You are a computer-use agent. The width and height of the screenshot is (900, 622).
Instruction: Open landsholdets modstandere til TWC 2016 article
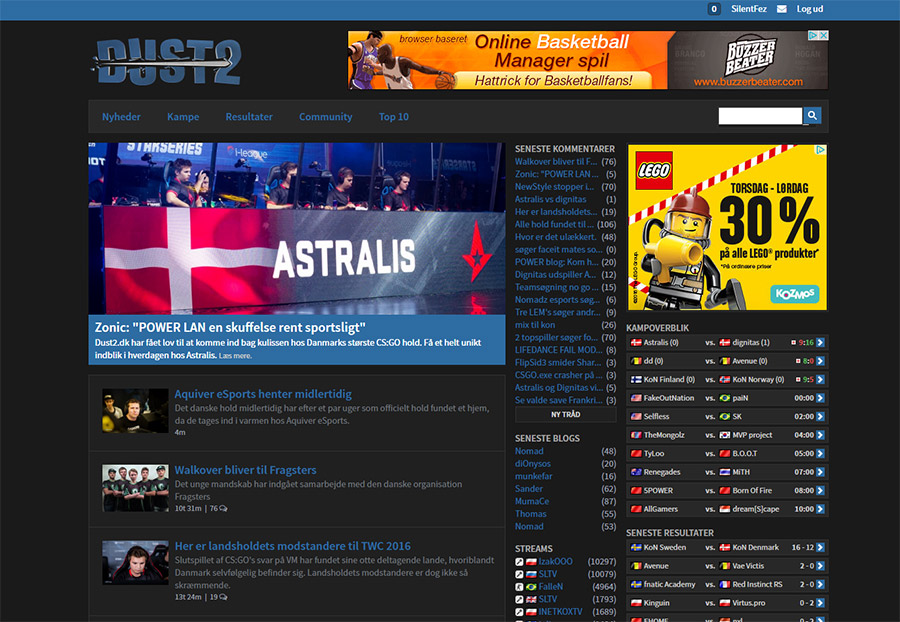click(x=293, y=546)
